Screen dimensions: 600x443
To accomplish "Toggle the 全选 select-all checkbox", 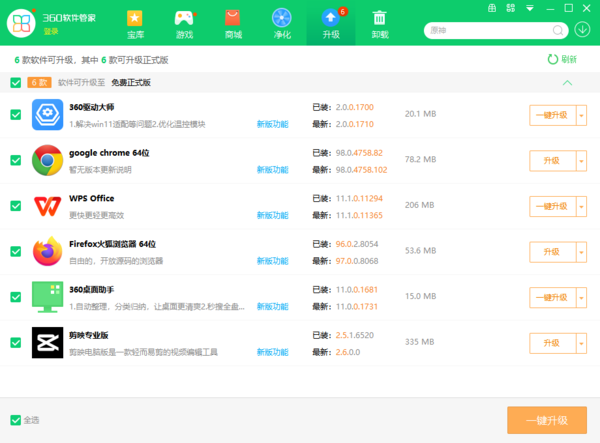I will pyautogui.click(x=15, y=420).
